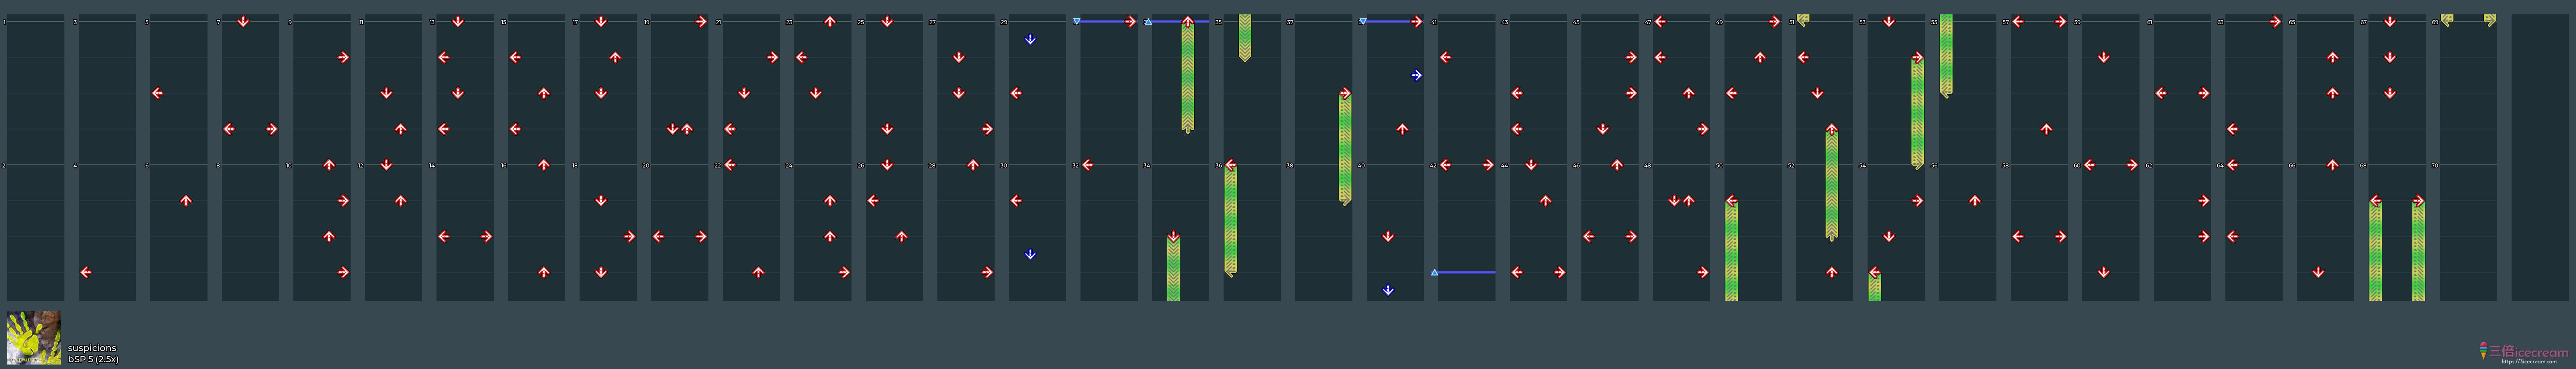Select the right freeze arrow head in measure 37

pyautogui.click(x=1345, y=93)
